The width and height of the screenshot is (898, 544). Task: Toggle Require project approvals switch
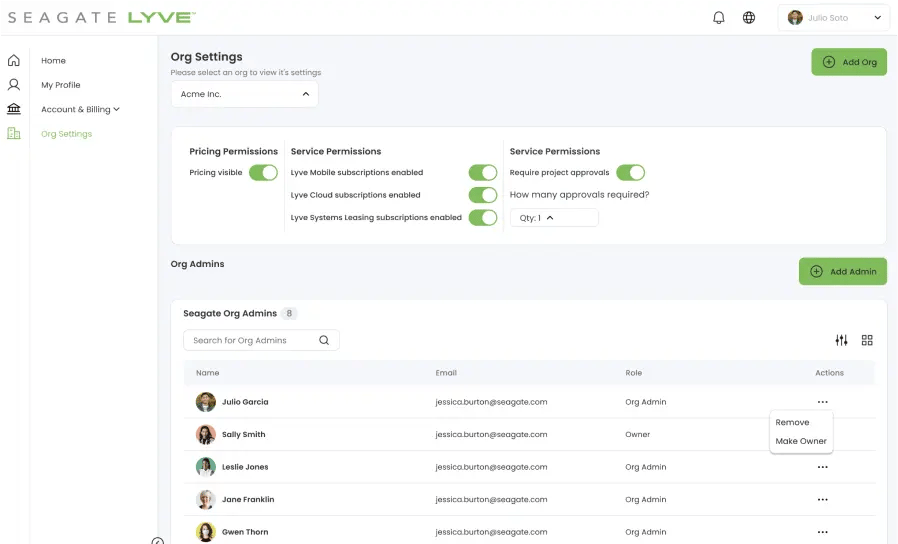[x=631, y=173]
